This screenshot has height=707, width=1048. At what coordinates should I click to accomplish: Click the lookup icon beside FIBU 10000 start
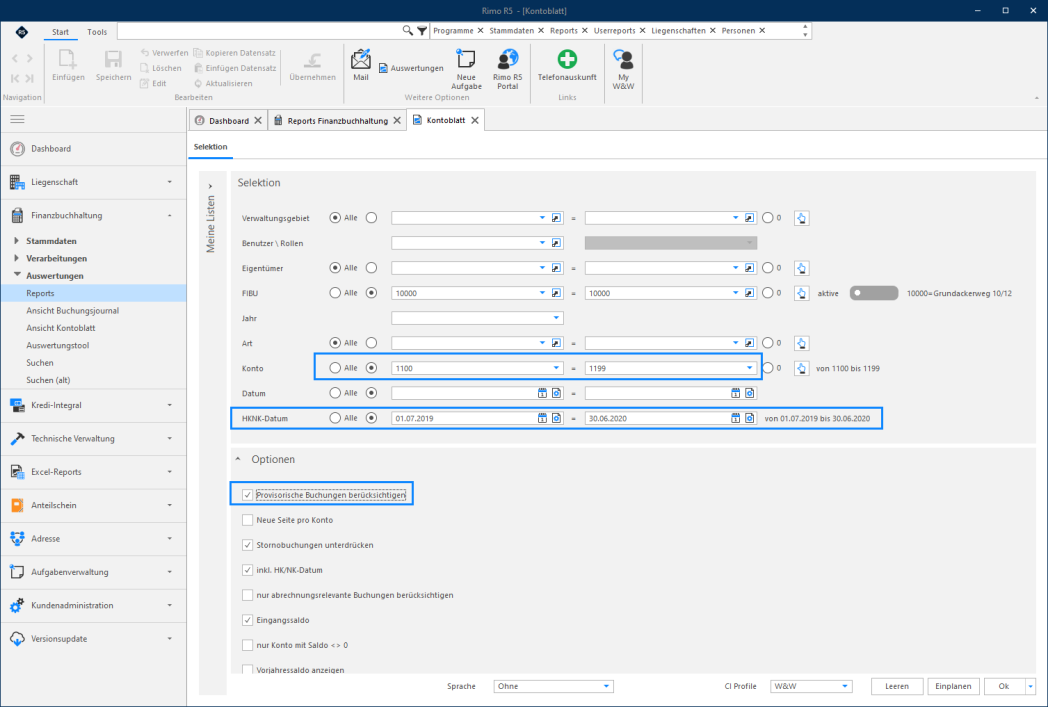(x=556, y=293)
